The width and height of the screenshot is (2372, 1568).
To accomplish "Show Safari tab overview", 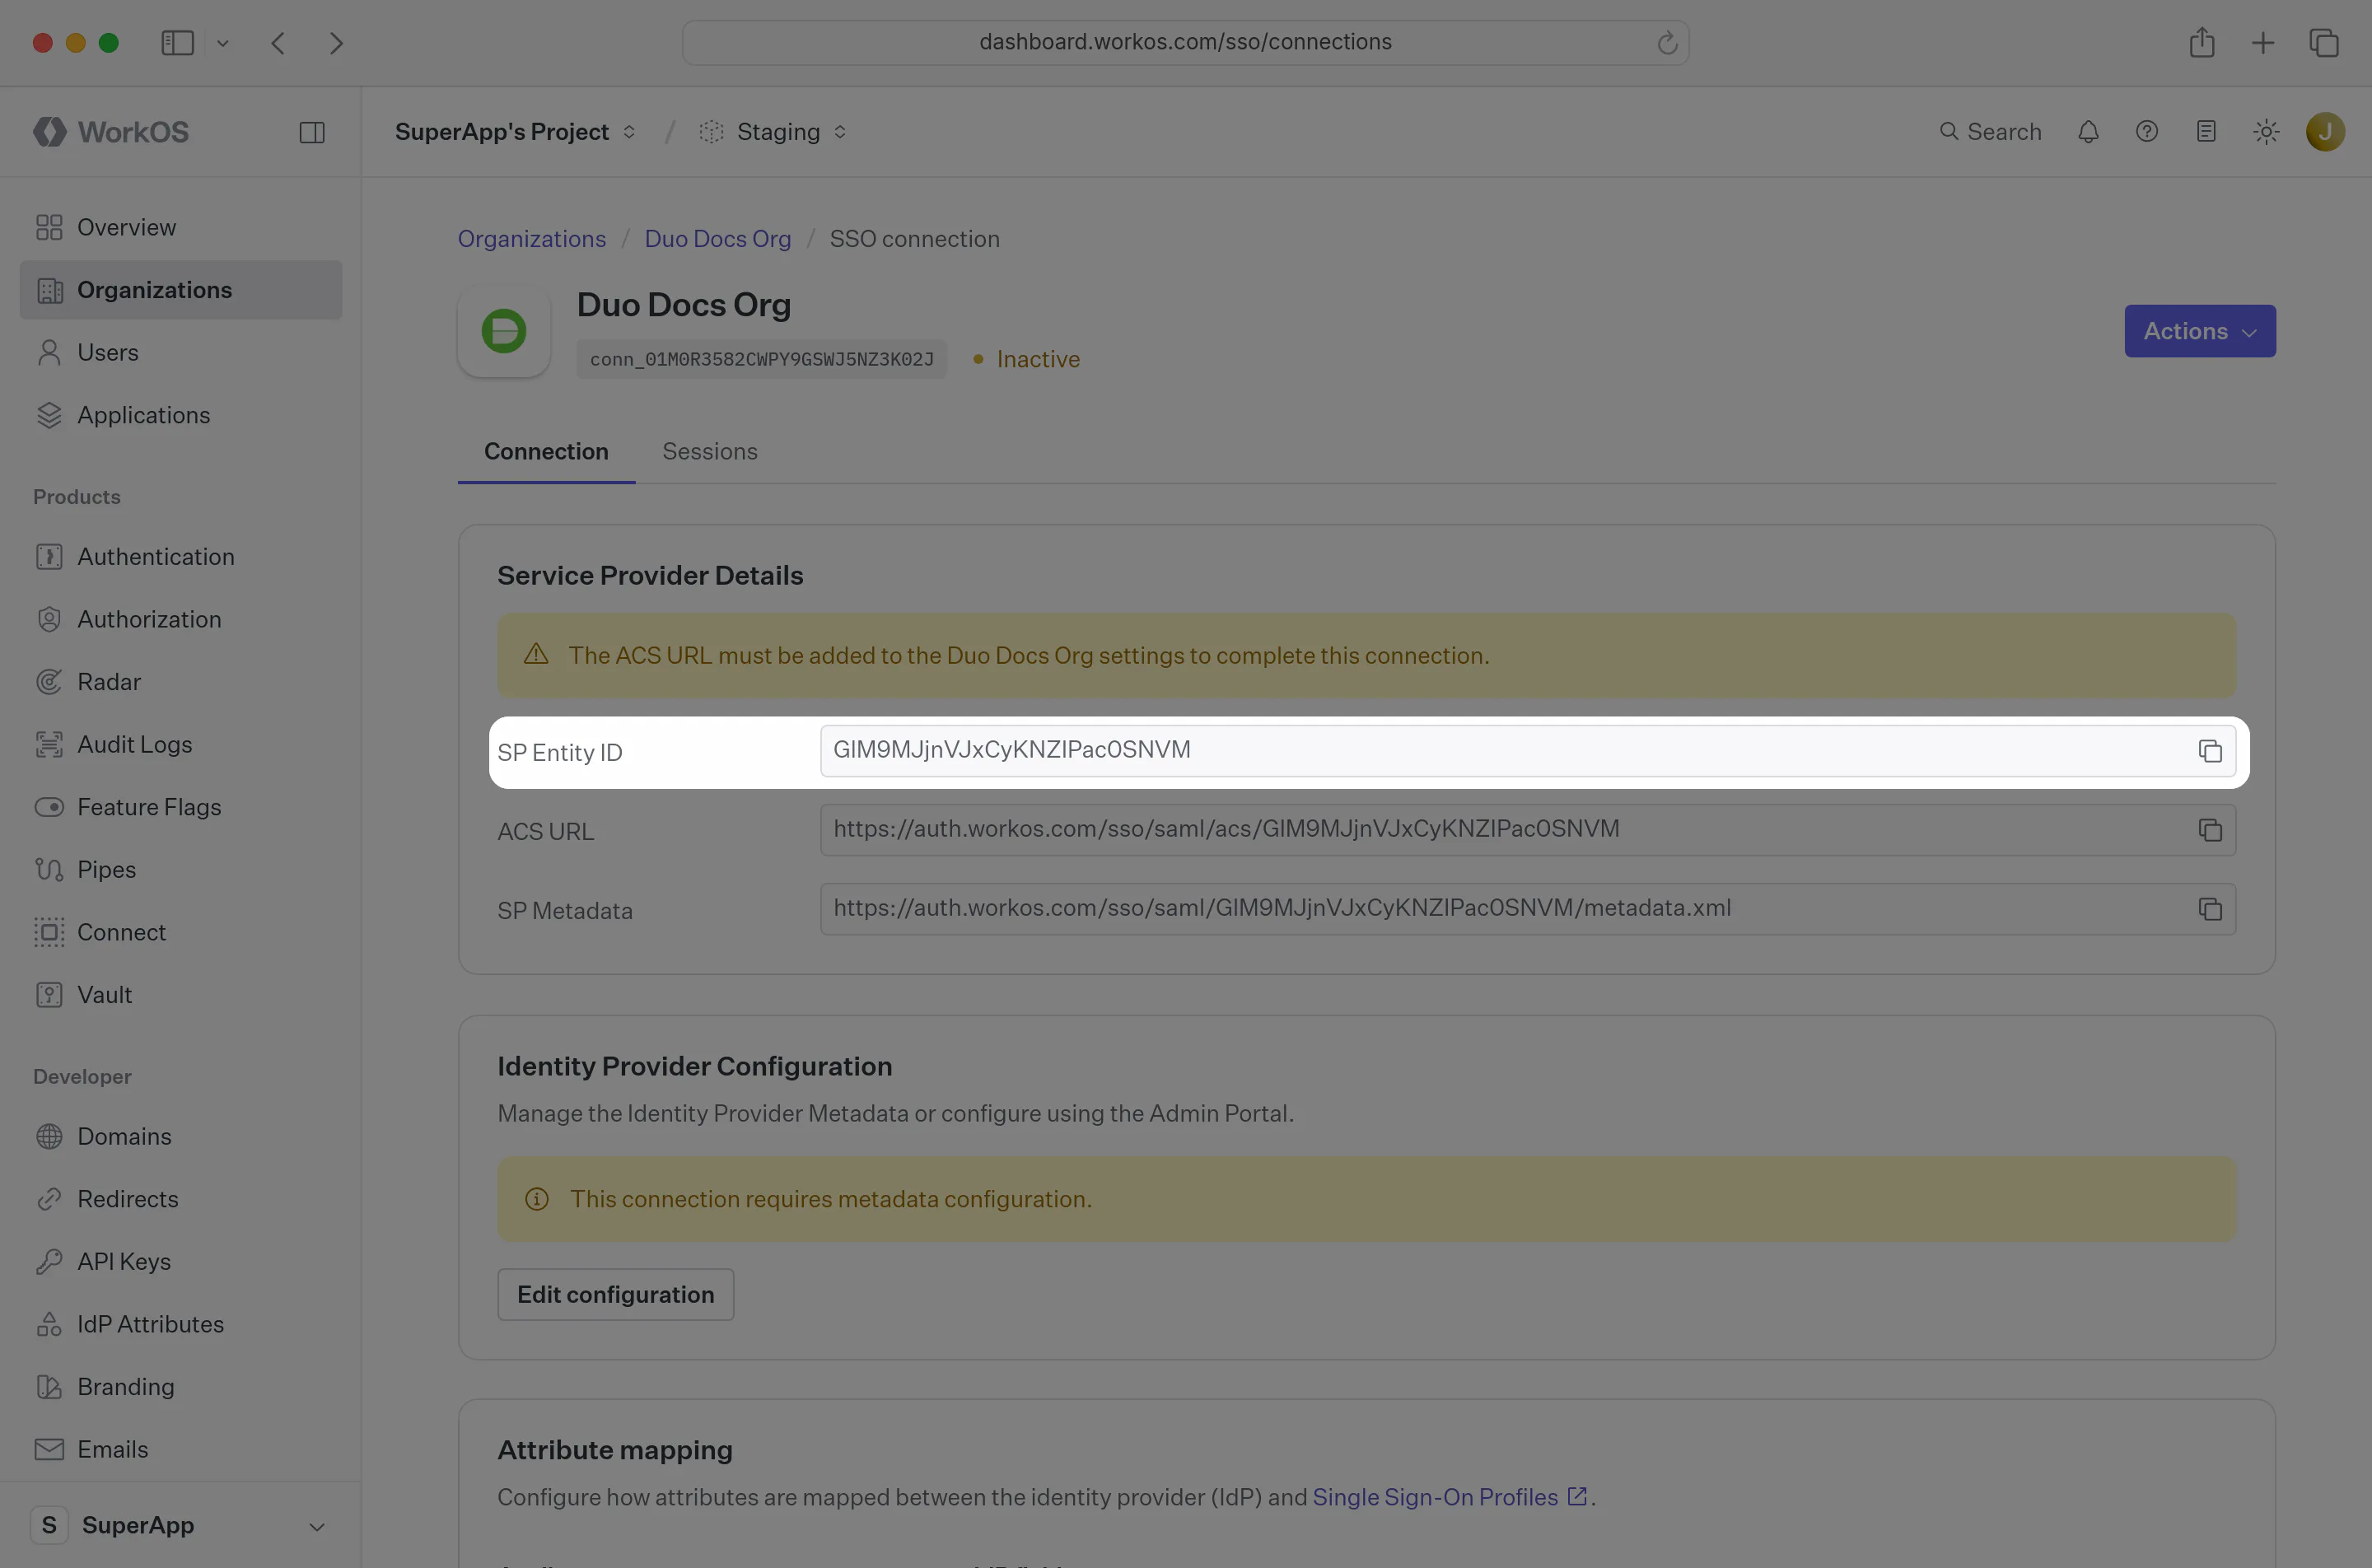I will [2324, 43].
